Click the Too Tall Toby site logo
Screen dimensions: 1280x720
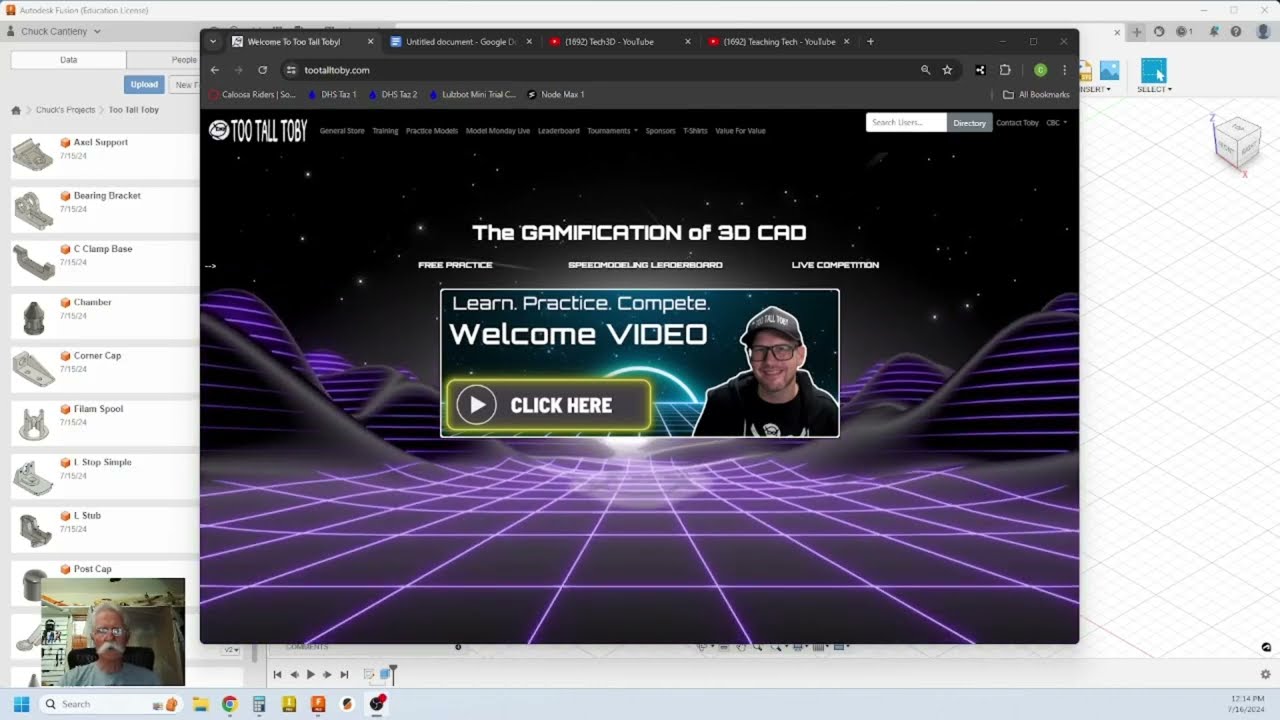(x=258, y=131)
